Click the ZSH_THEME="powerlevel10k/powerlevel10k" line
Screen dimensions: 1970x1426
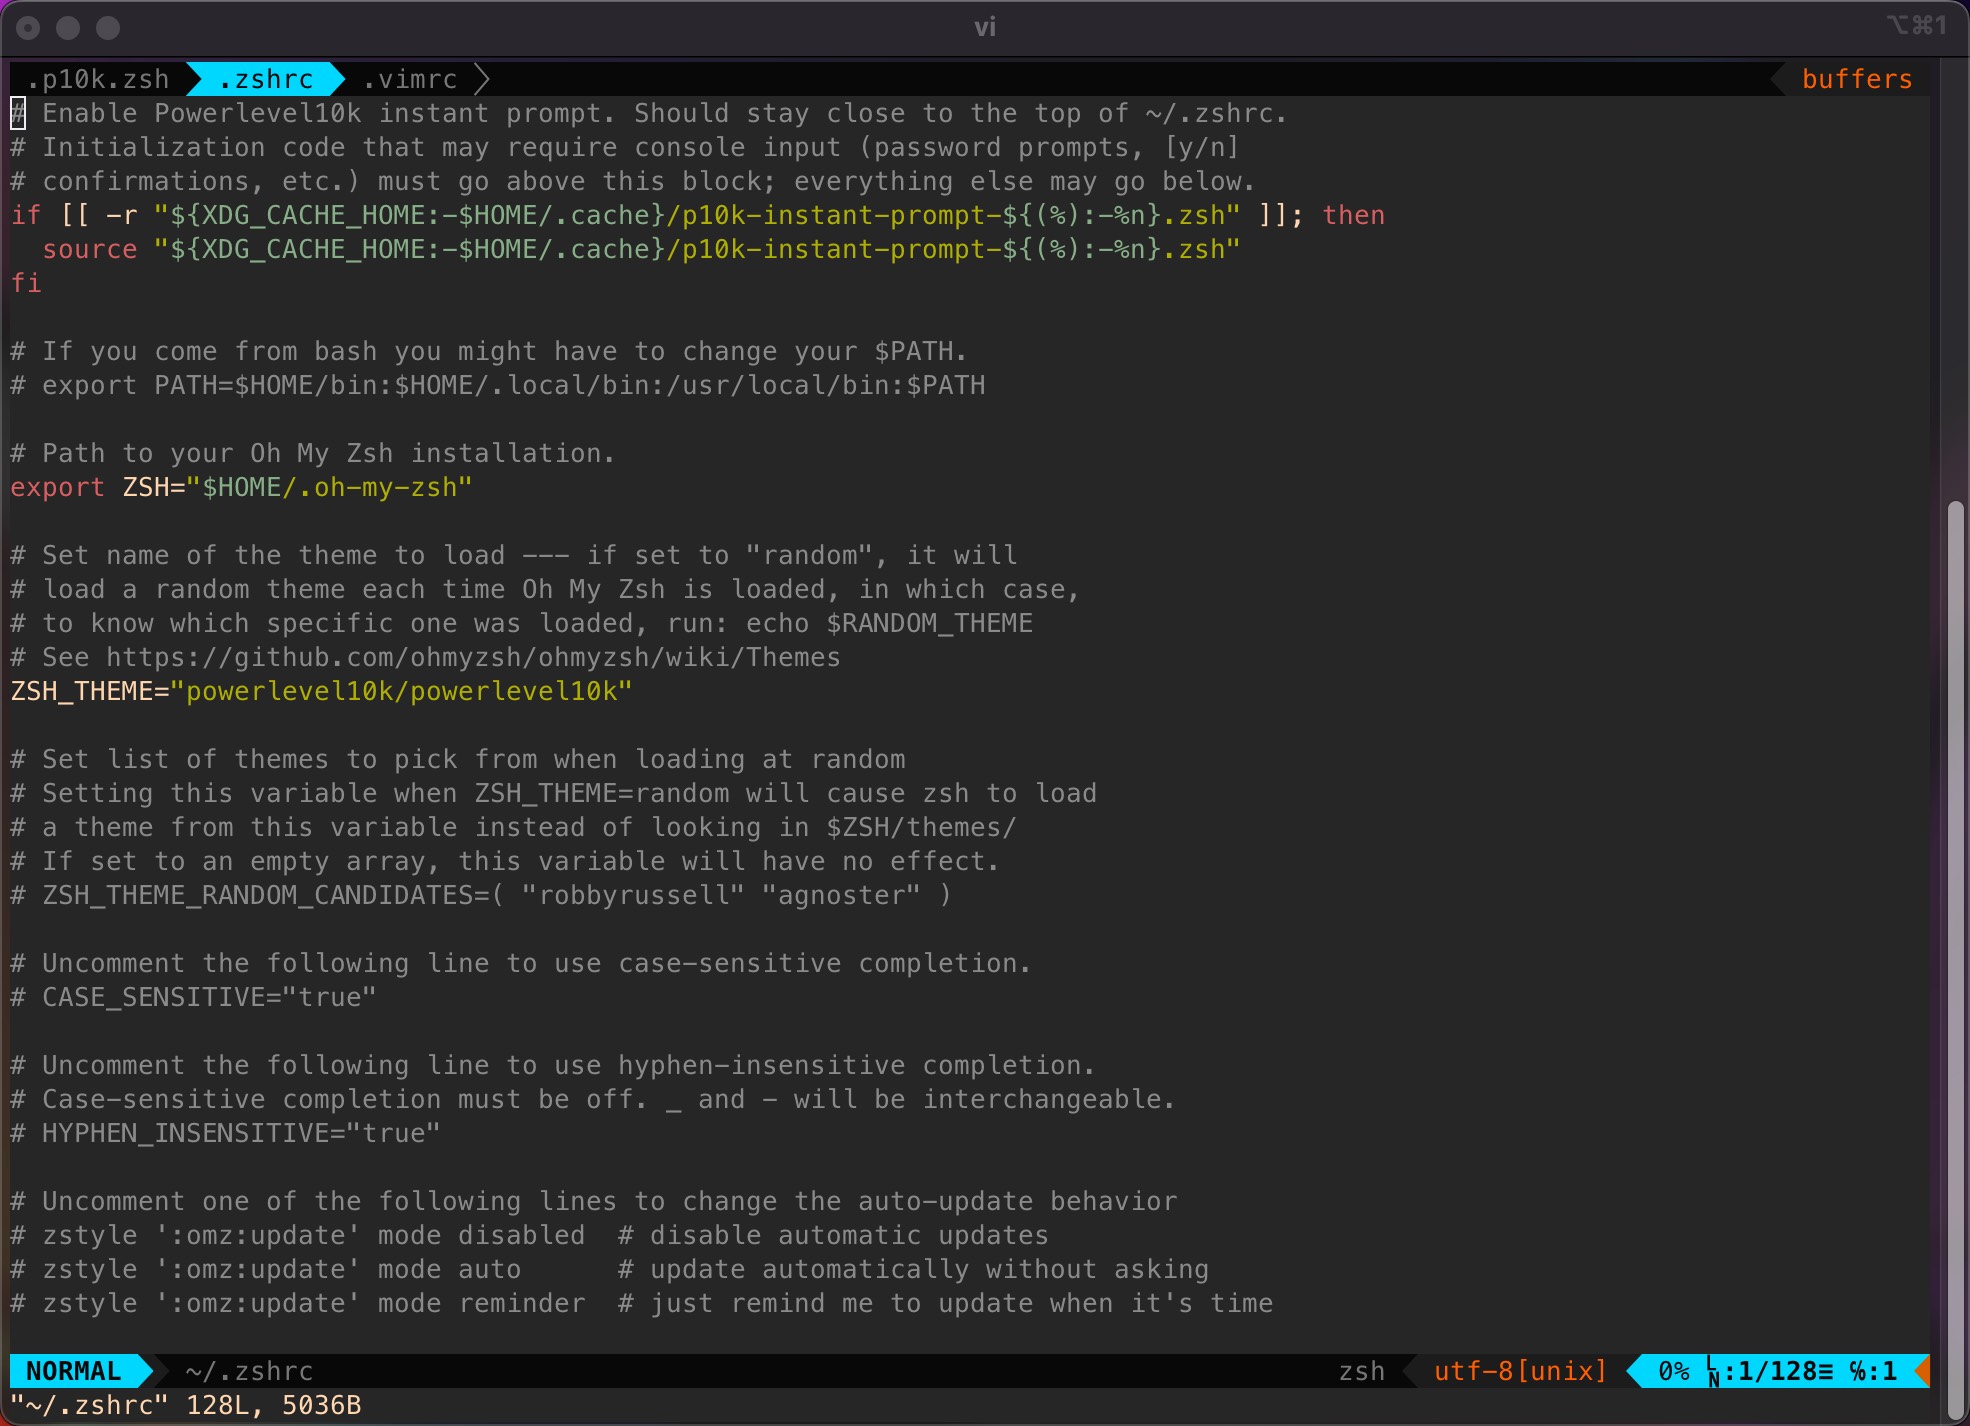click(x=321, y=691)
